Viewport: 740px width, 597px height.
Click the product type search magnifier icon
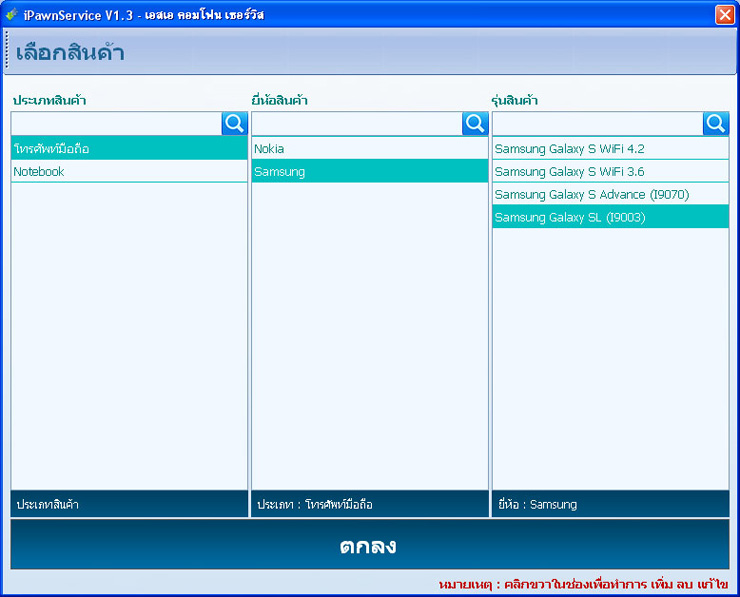[235, 124]
